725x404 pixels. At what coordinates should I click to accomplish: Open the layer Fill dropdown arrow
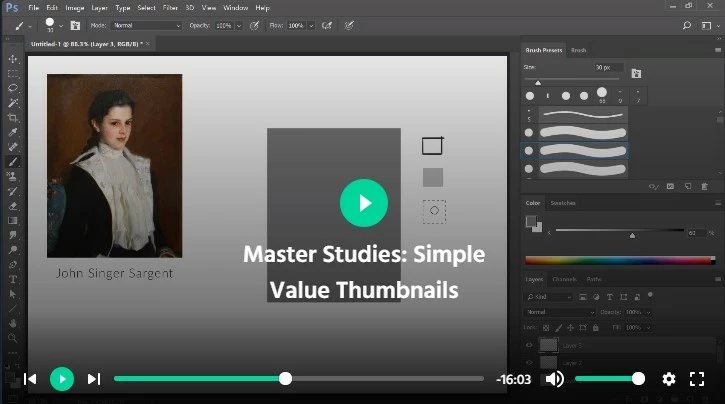click(648, 328)
